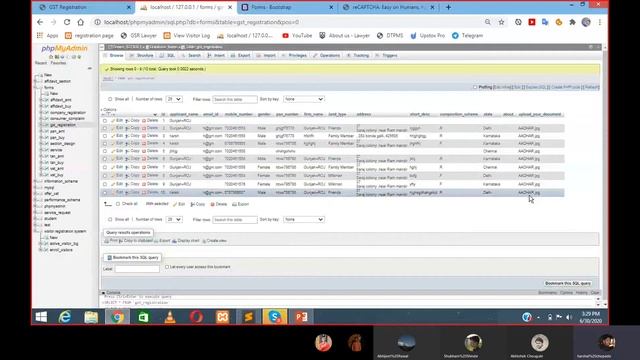
Task: Edit the checked rows via With selected Edit
Action: point(179,204)
